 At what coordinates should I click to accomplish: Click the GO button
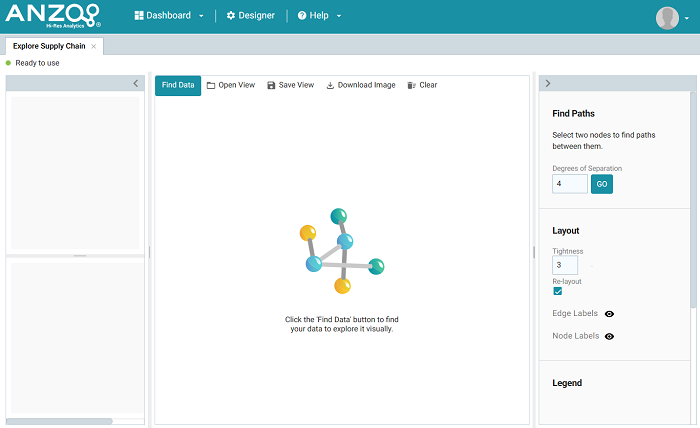tap(601, 184)
